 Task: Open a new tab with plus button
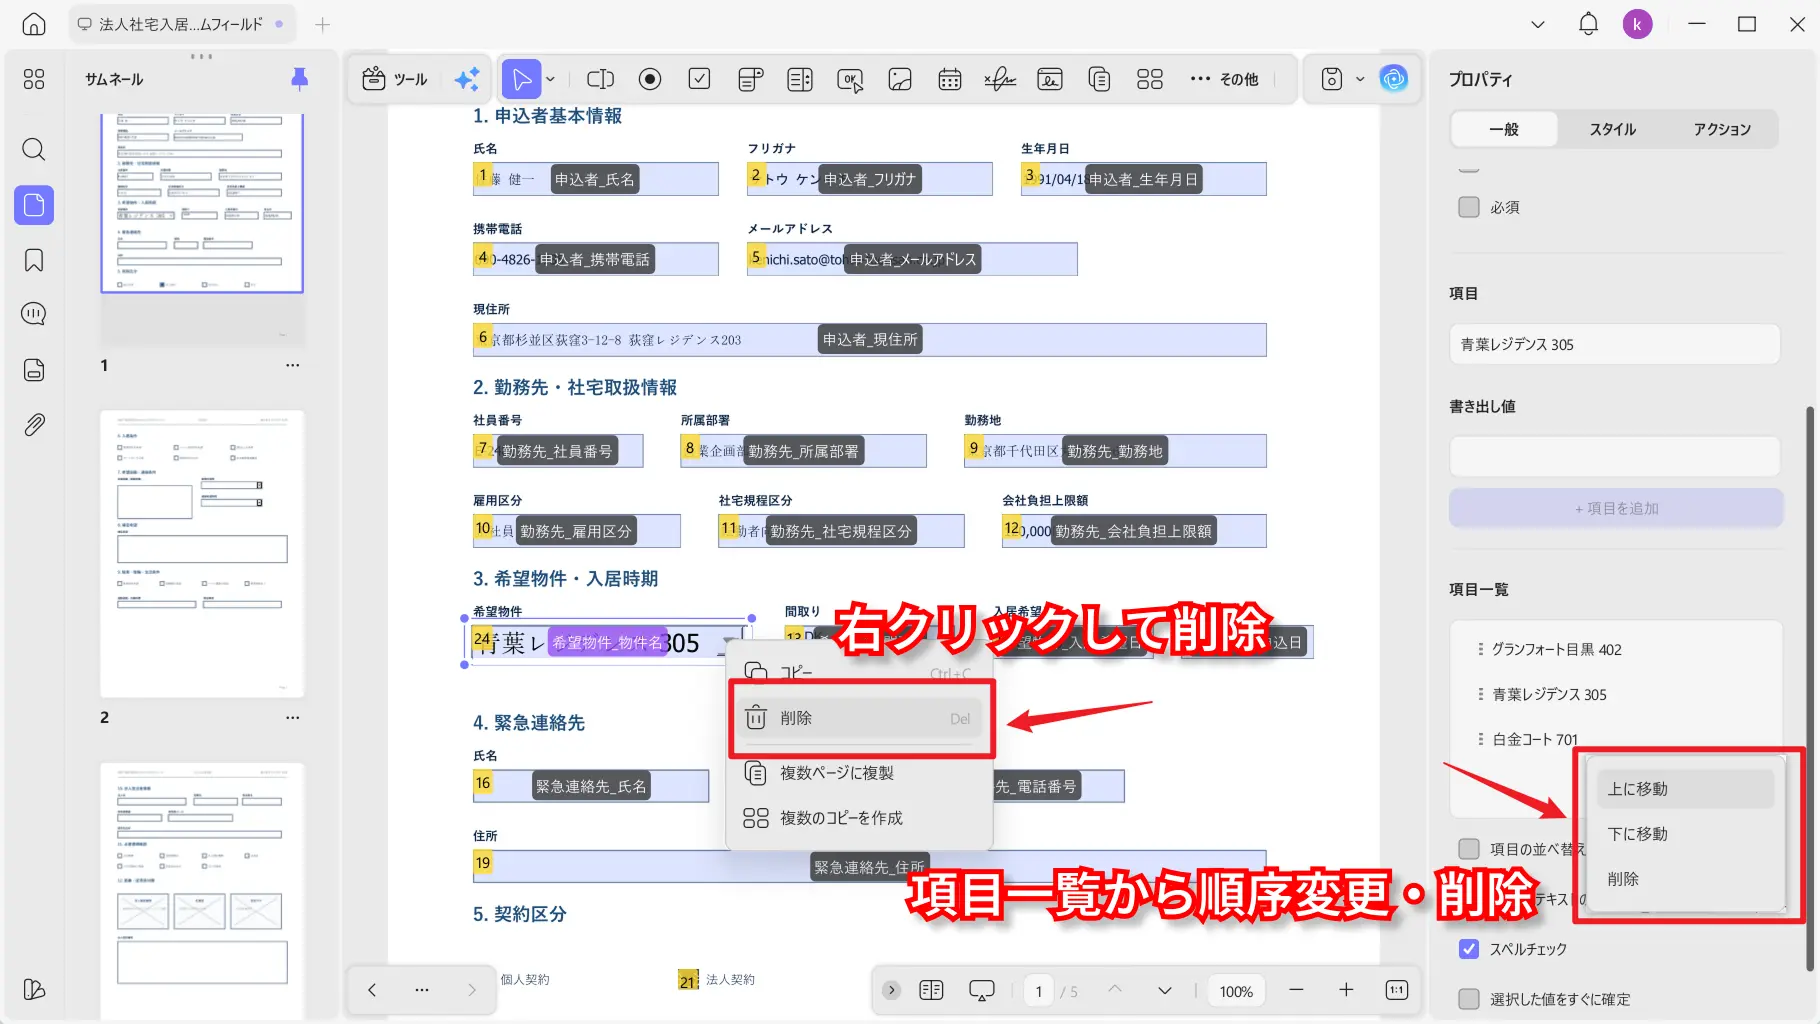point(322,24)
